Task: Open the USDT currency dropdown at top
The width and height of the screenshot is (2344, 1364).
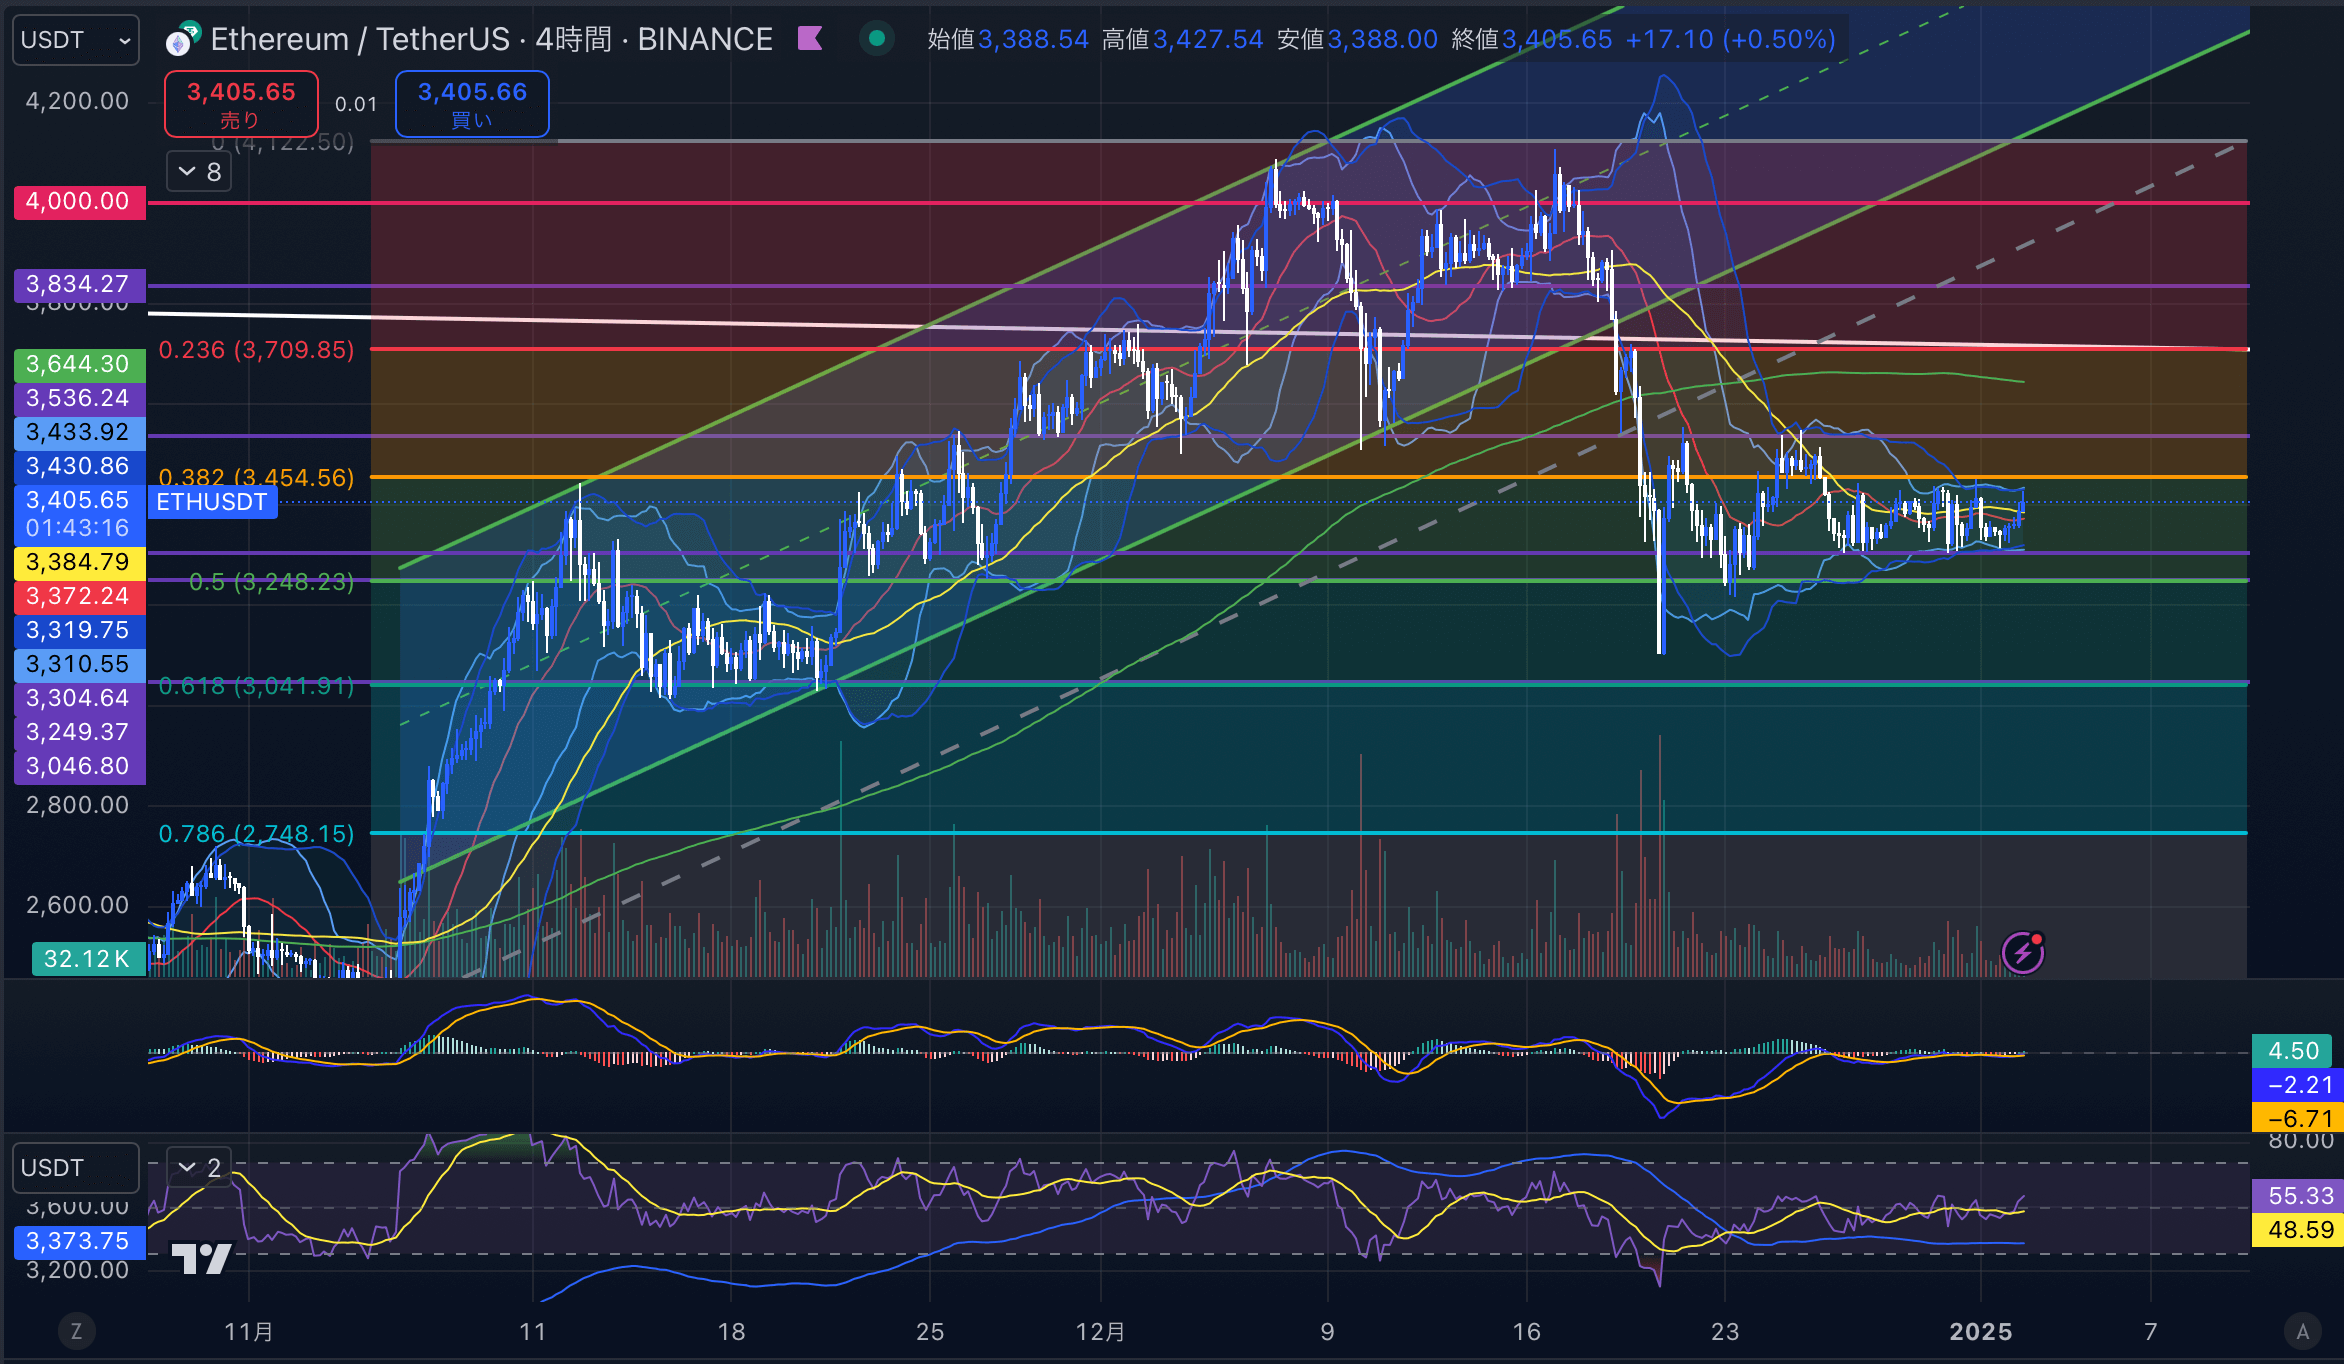Action: (x=76, y=40)
